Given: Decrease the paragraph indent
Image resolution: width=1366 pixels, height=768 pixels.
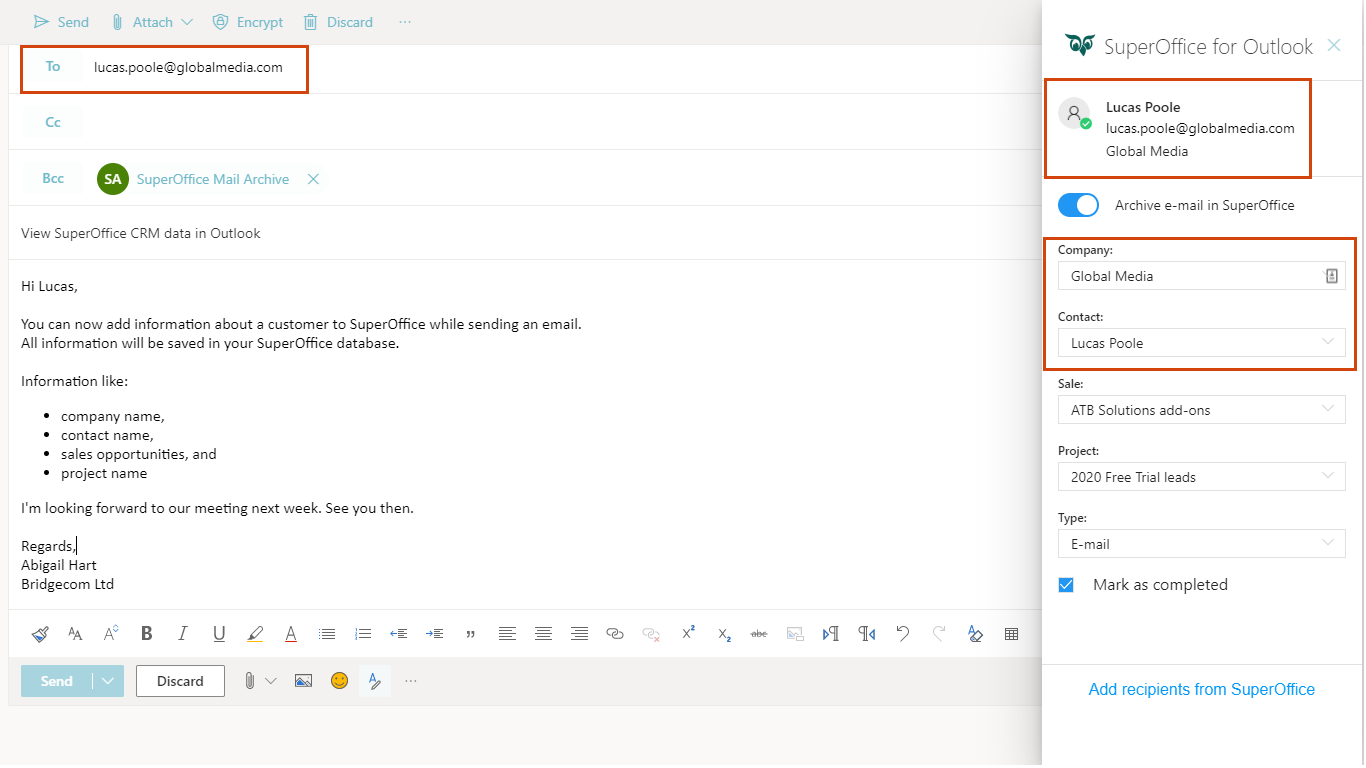Looking at the screenshot, I should tap(399, 633).
